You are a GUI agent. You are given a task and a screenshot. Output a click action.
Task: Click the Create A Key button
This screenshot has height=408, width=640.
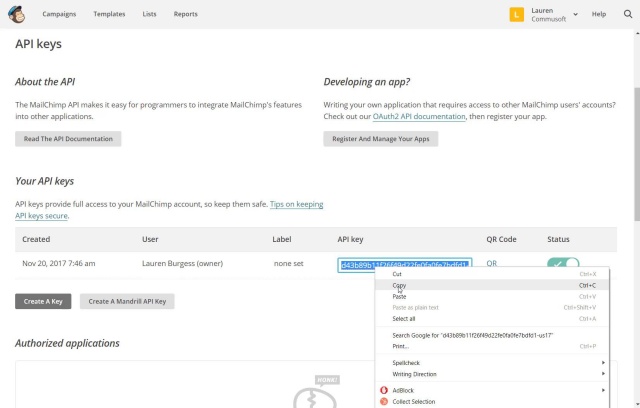tap(43, 302)
